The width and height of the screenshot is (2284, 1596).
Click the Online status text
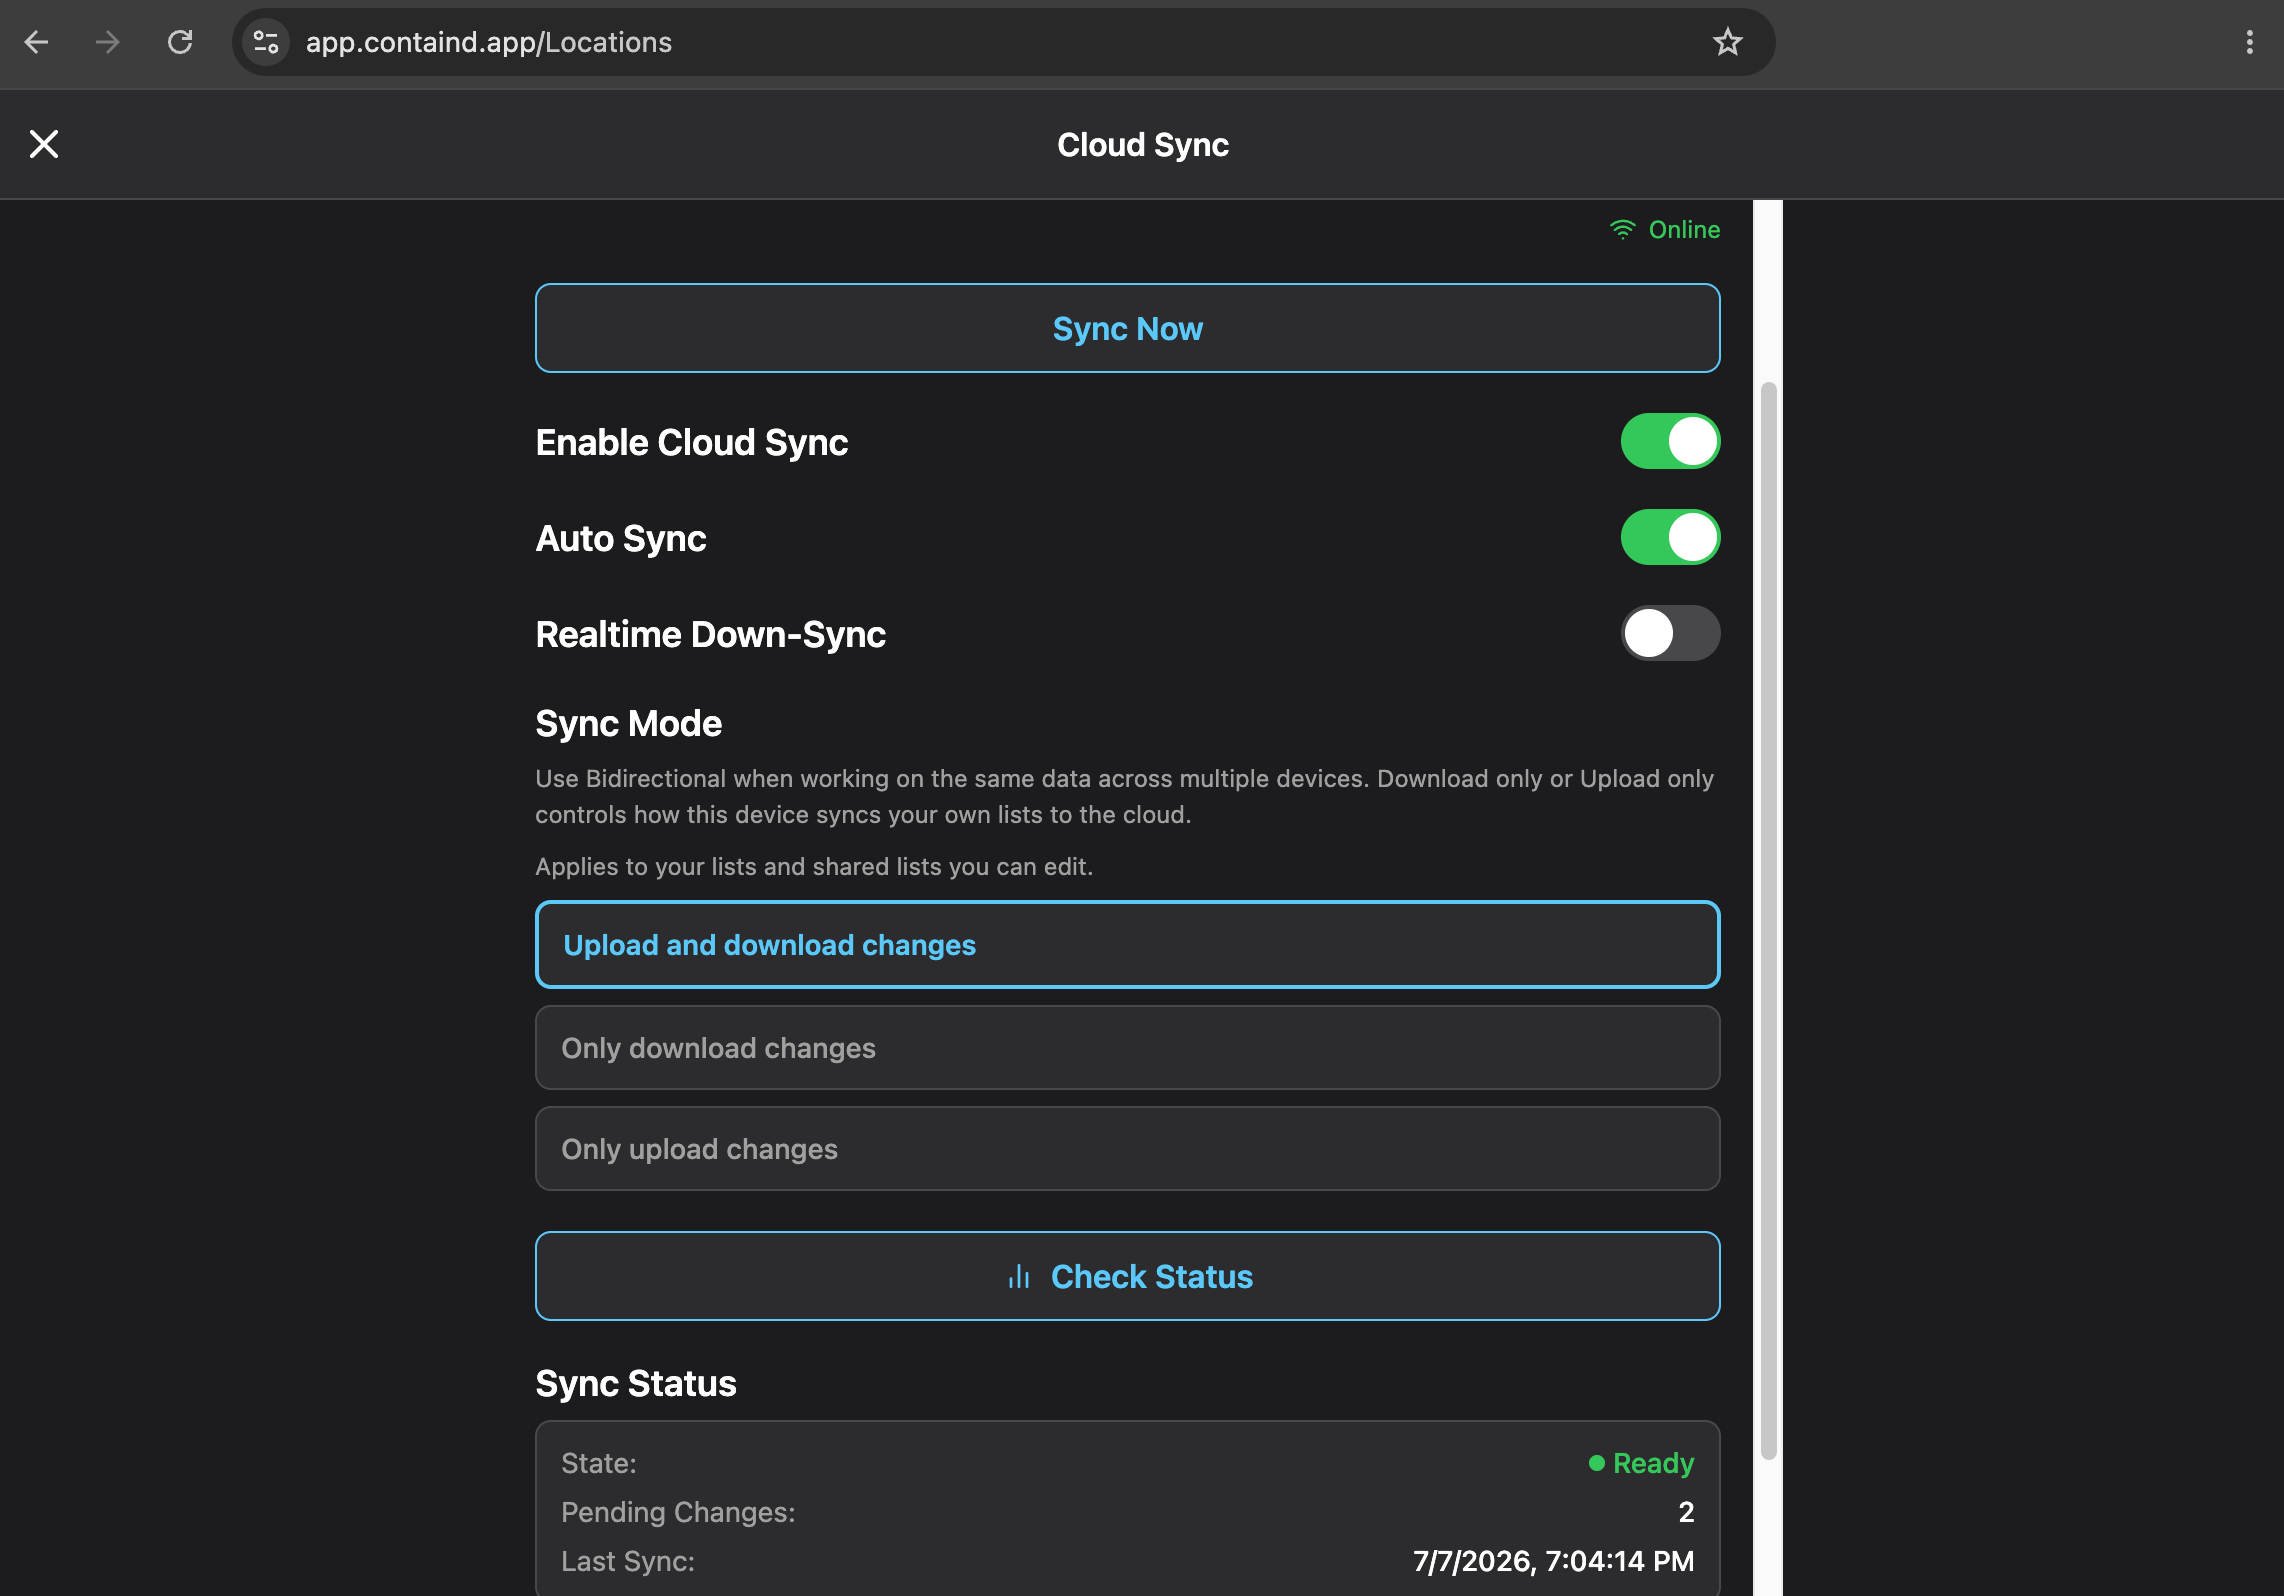[1684, 230]
